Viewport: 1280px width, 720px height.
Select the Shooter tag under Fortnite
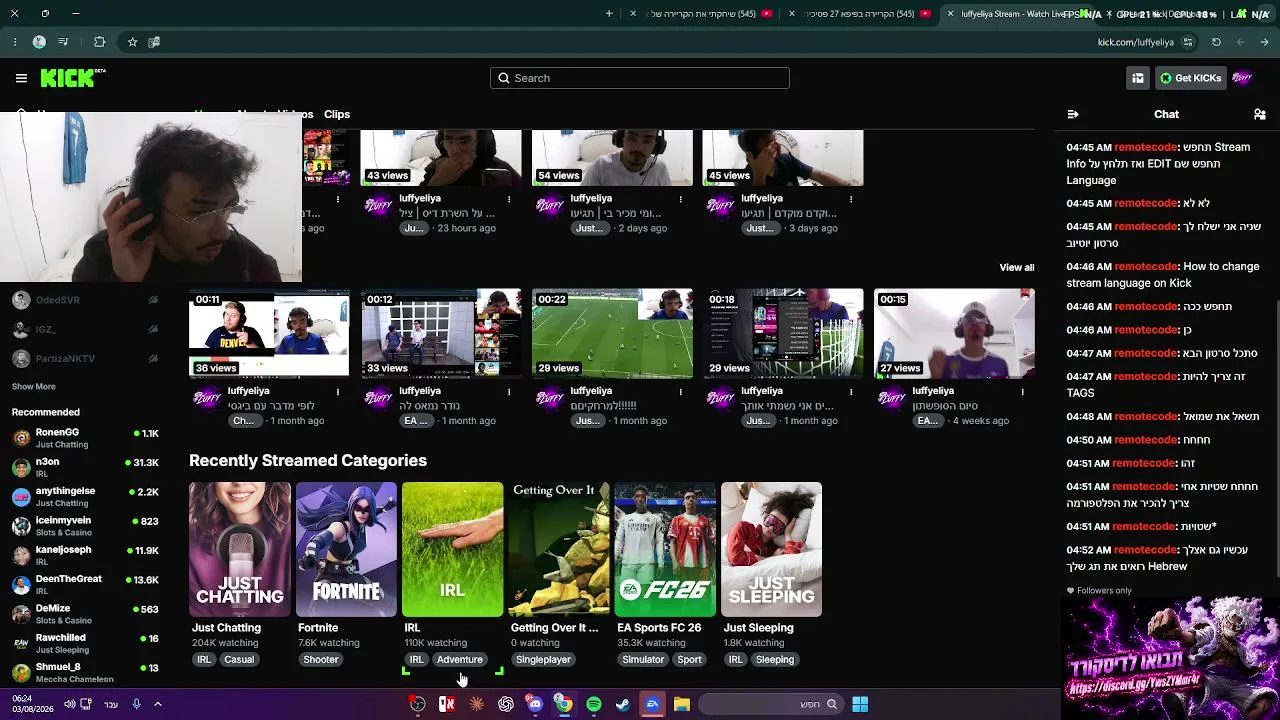click(321, 660)
